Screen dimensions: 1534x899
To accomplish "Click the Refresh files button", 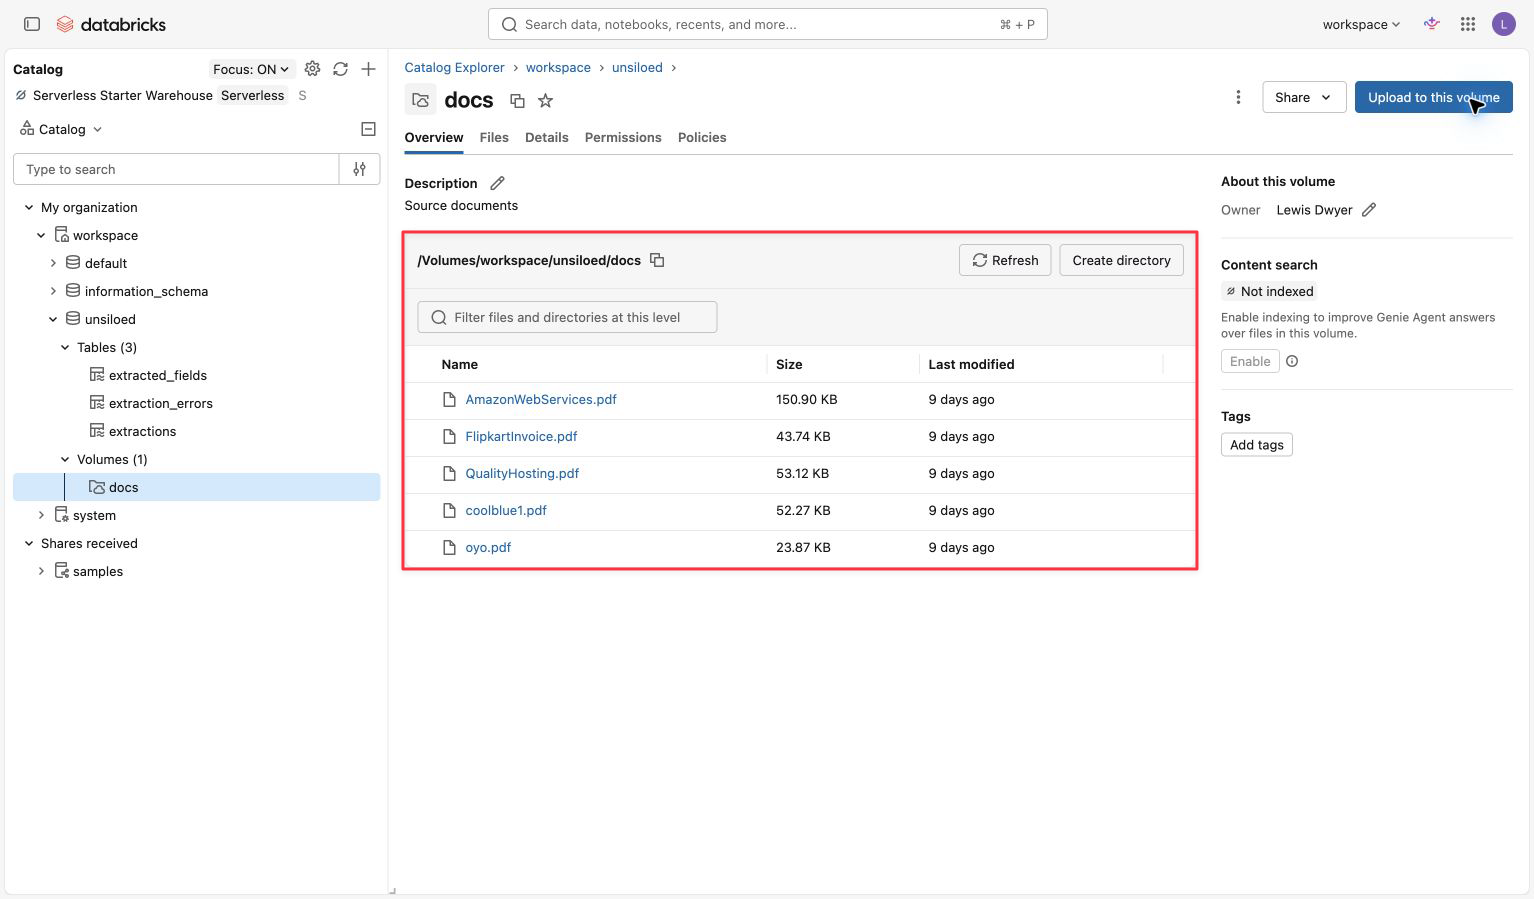I will pyautogui.click(x=1005, y=260).
